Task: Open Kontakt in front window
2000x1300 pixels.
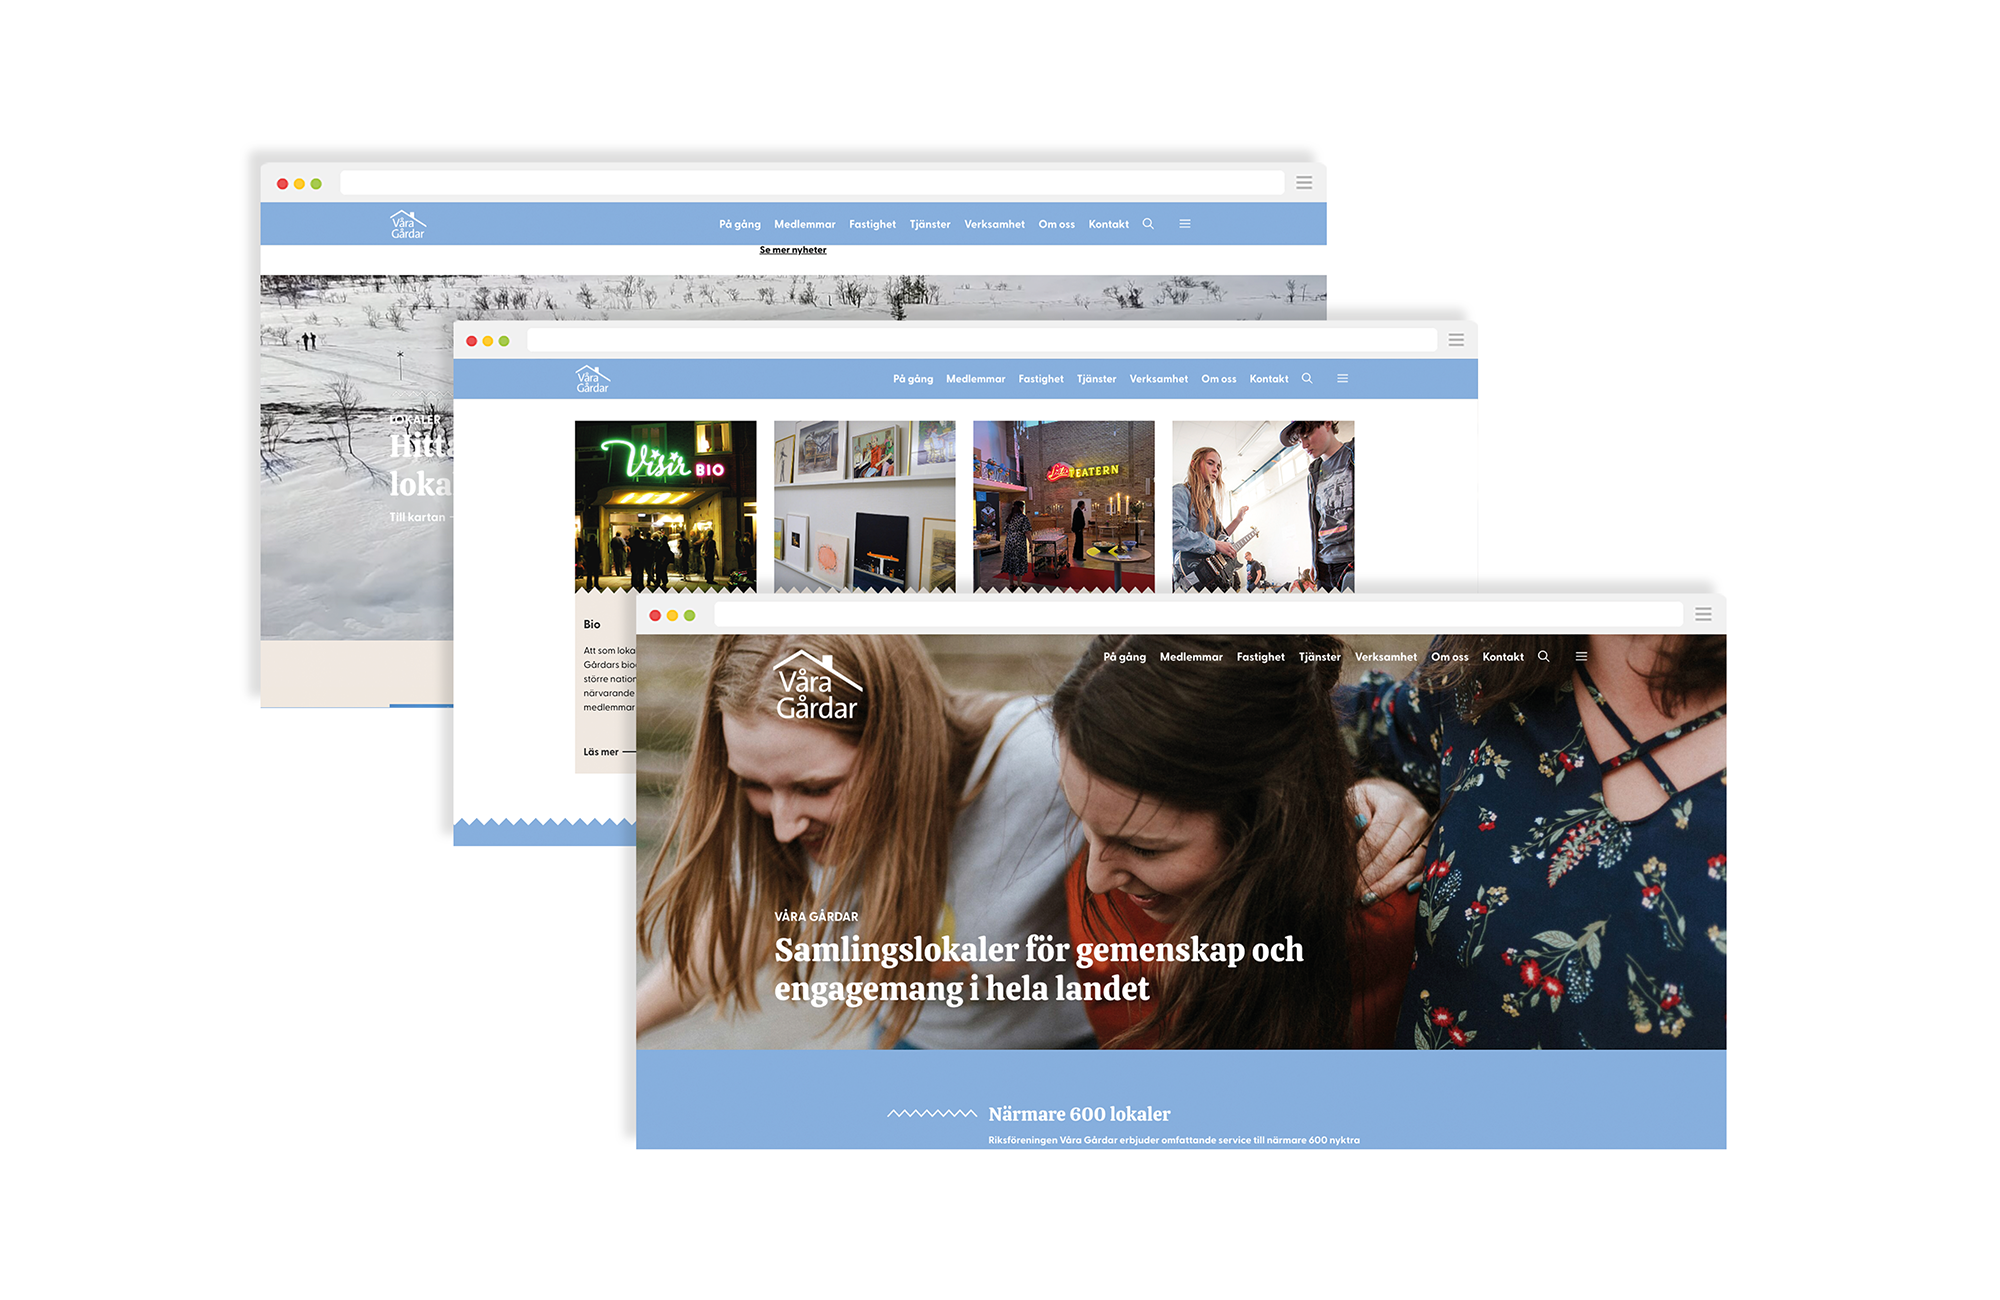Action: click(x=1502, y=657)
